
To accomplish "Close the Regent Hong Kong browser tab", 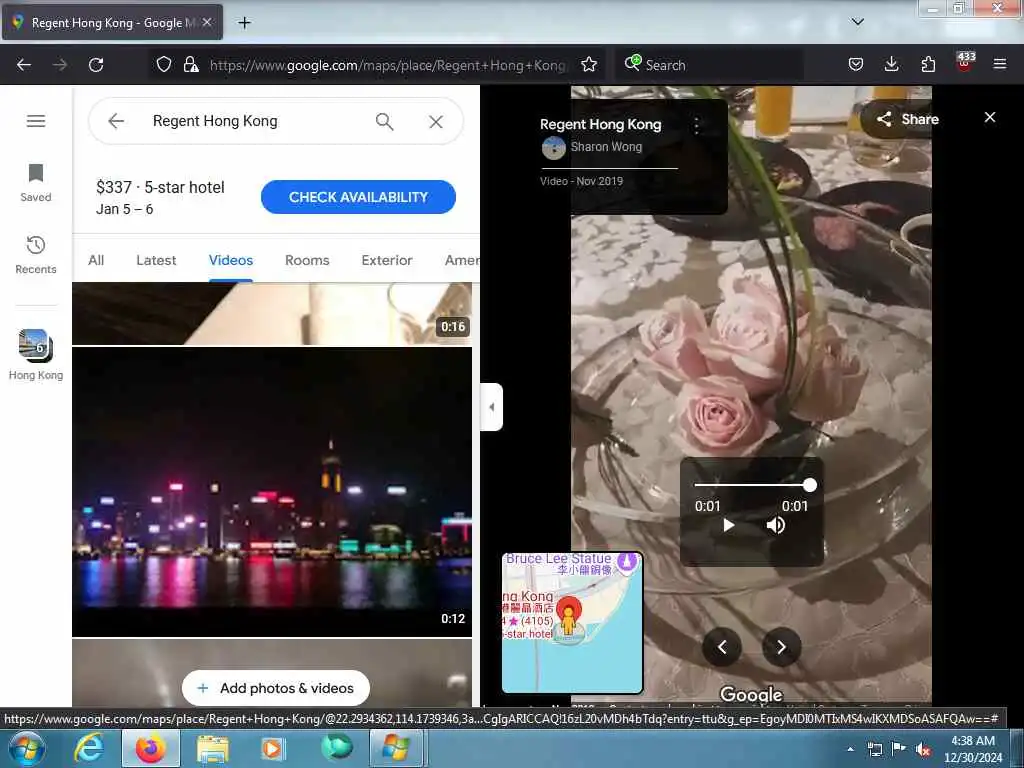I will point(207,22).
